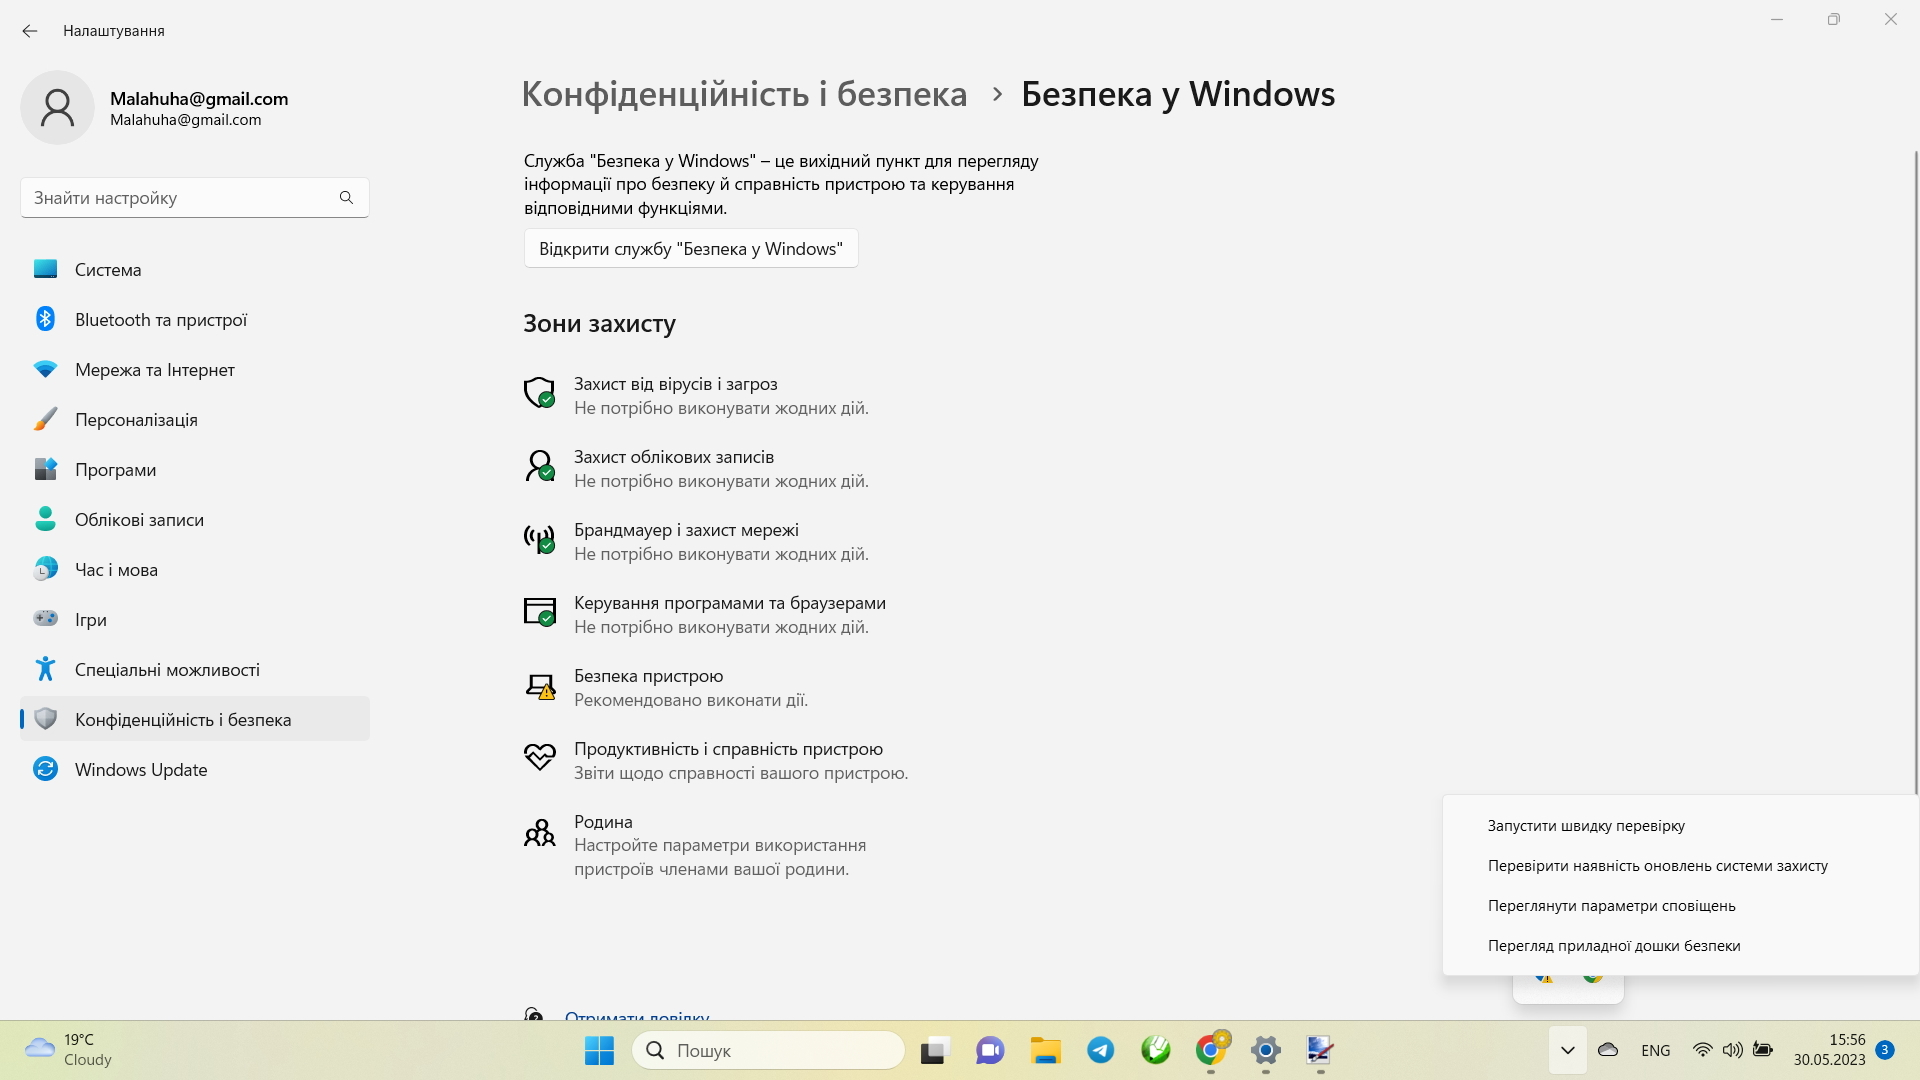Image resolution: width=1920 pixels, height=1080 pixels.
Task: Click the firewall and network protection icon
Action: pyautogui.click(x=537, y=538)
